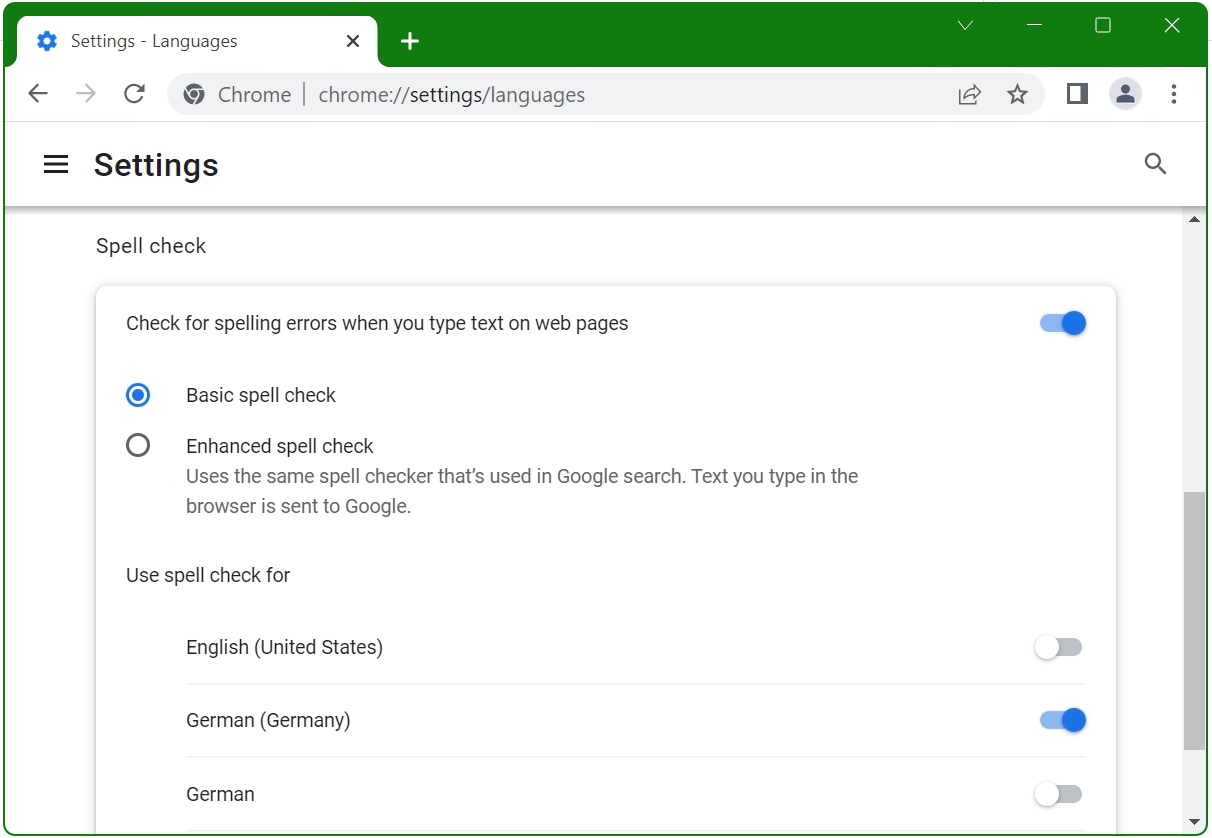Click the site information icon
Image resolution: width=1212 pixels, height=838 pixels.
pos(192,94)
